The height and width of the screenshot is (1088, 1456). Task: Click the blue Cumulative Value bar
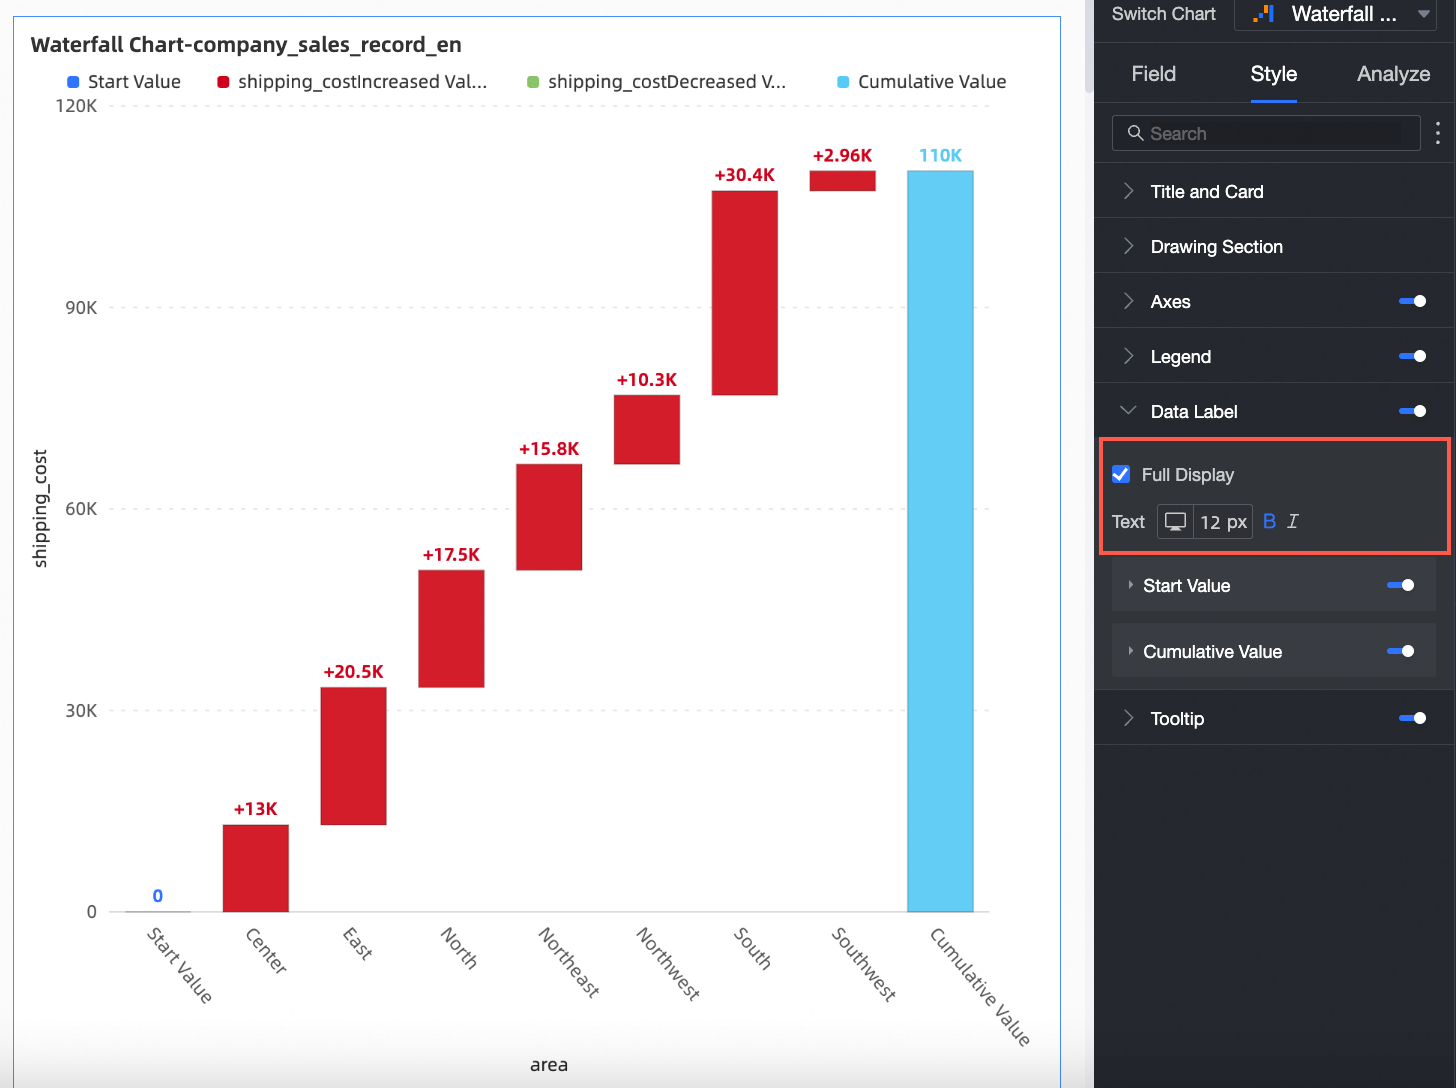[940, 541]
